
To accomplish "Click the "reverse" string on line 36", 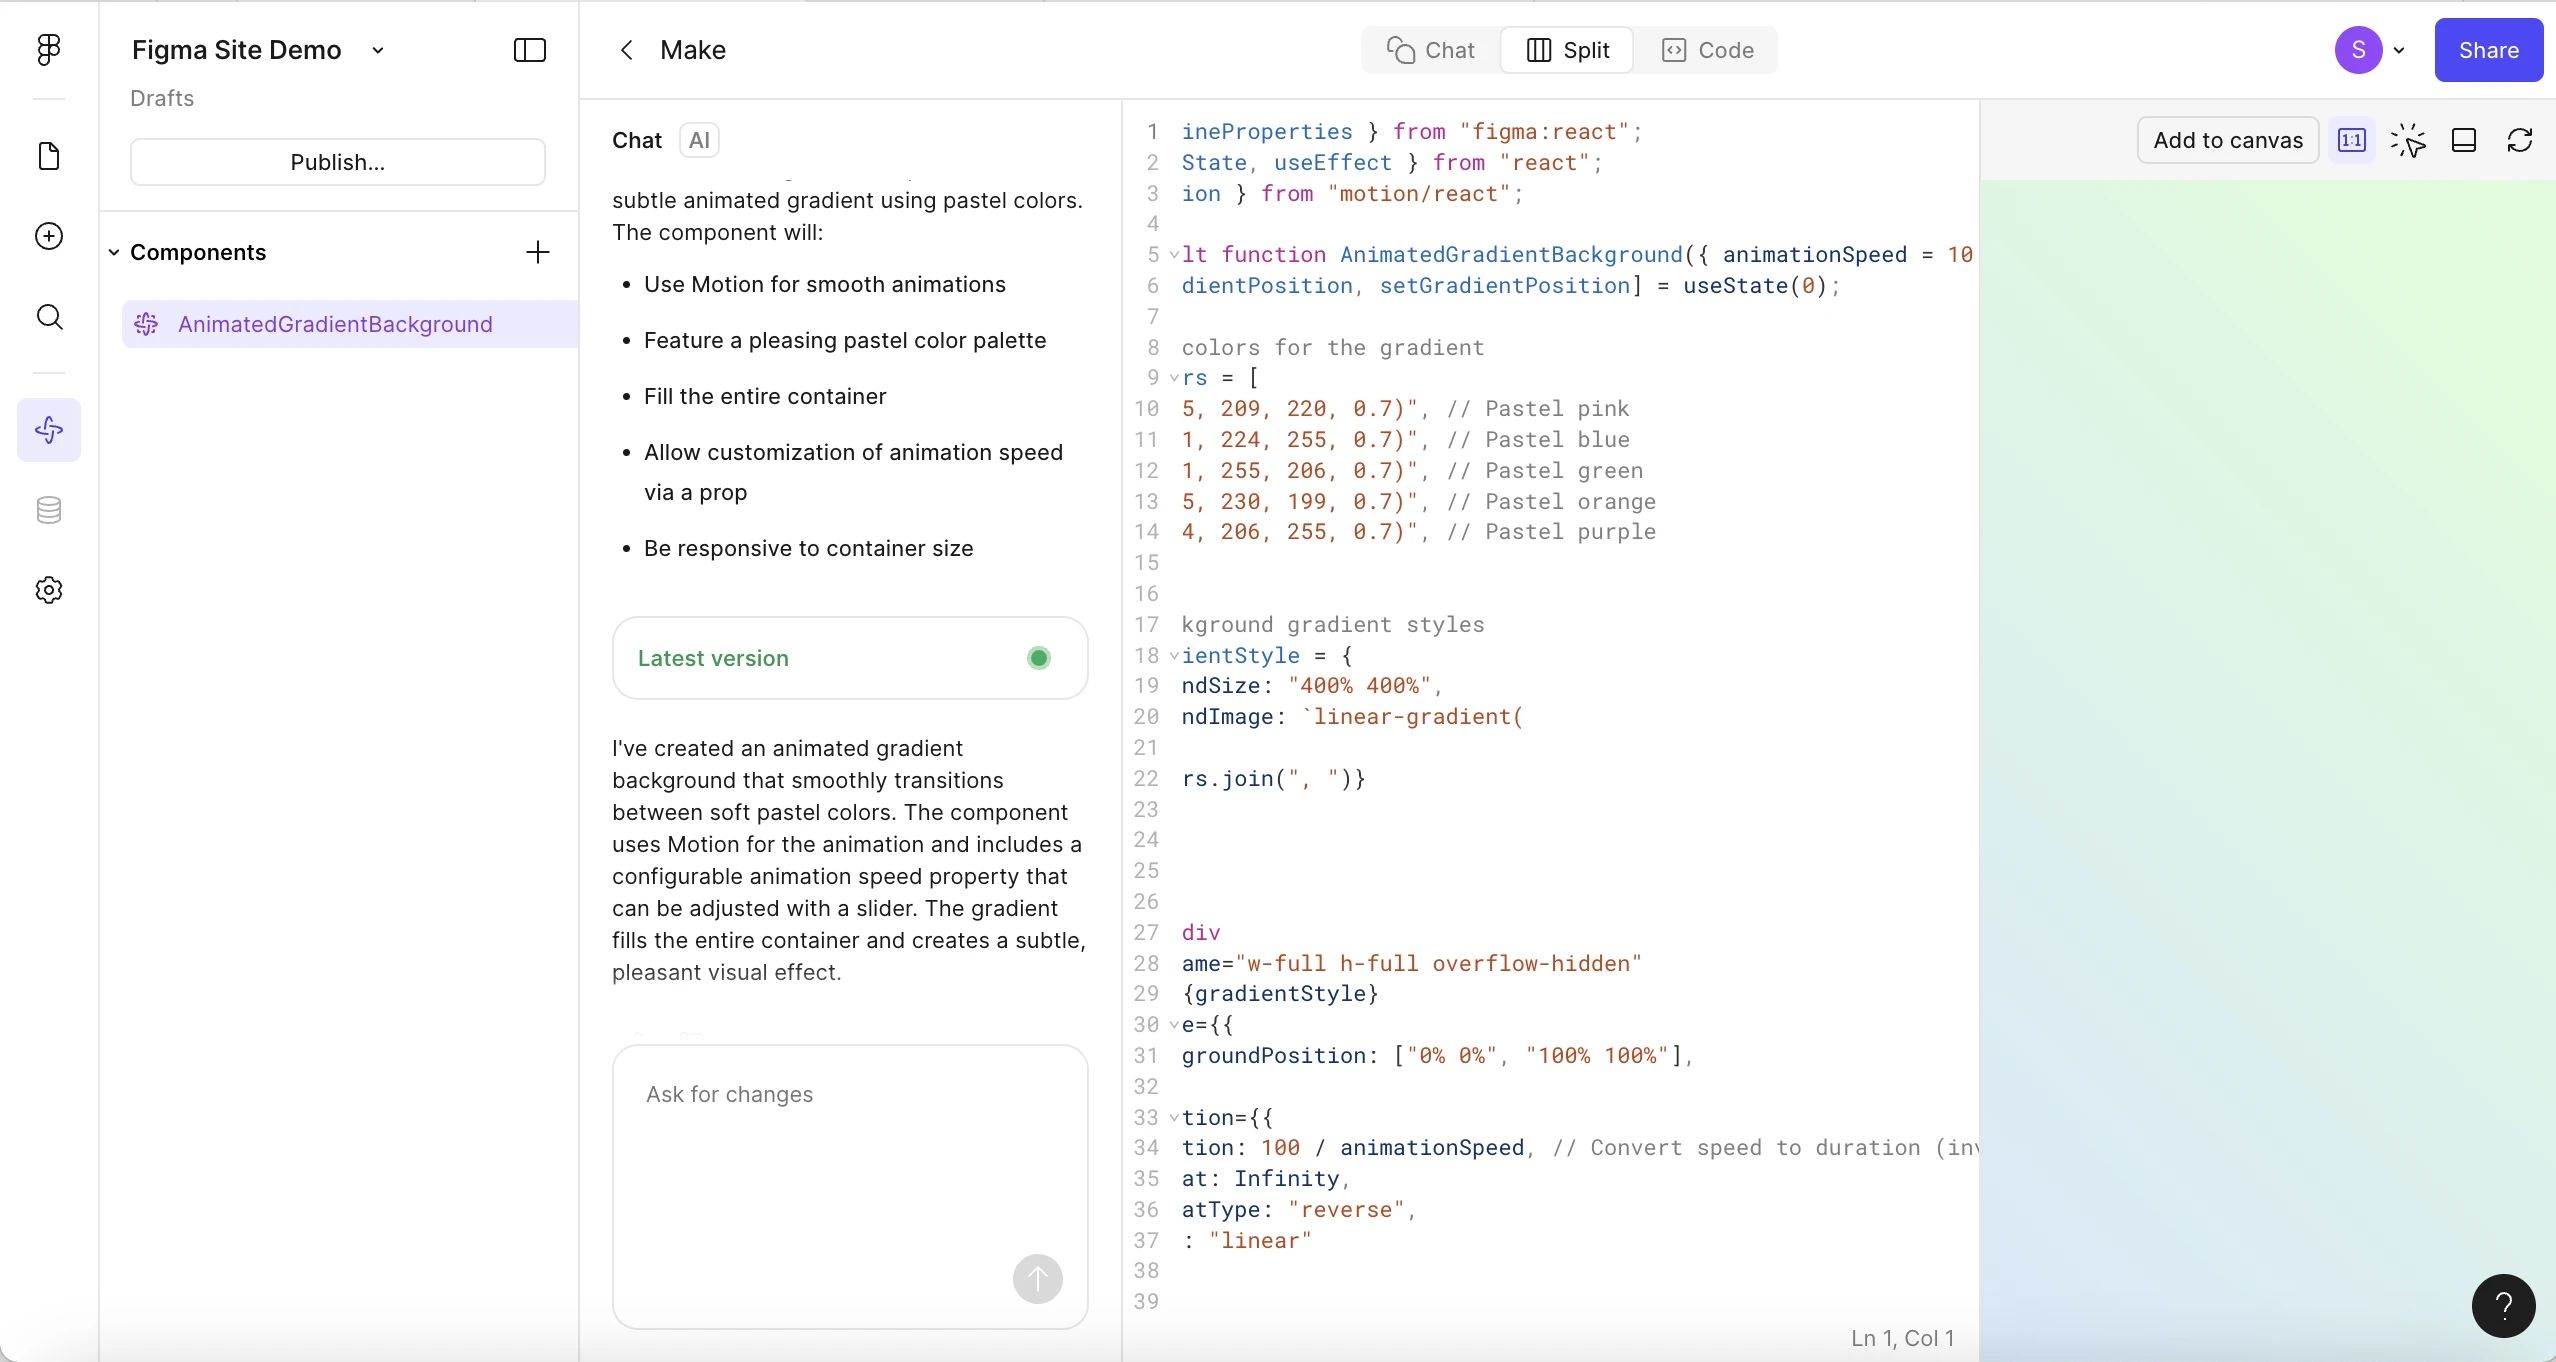I will (1346, 1210).
